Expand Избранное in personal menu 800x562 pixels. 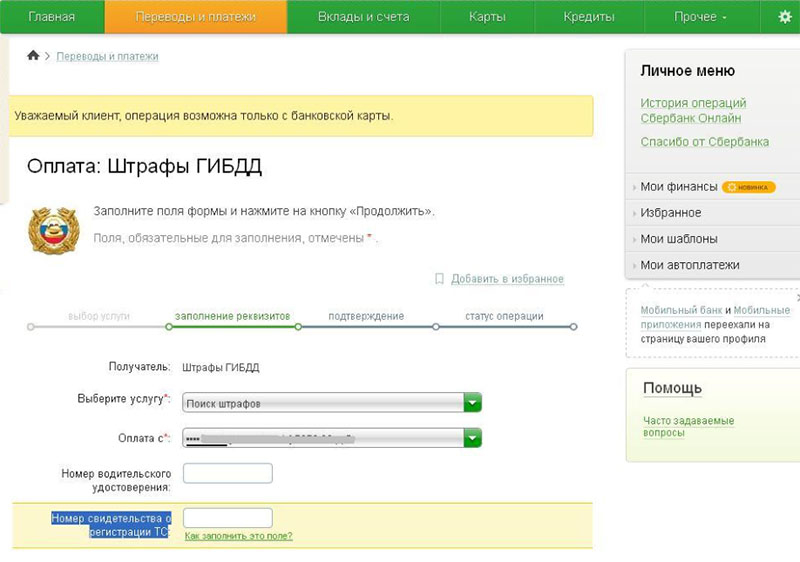tap(670, 213)
